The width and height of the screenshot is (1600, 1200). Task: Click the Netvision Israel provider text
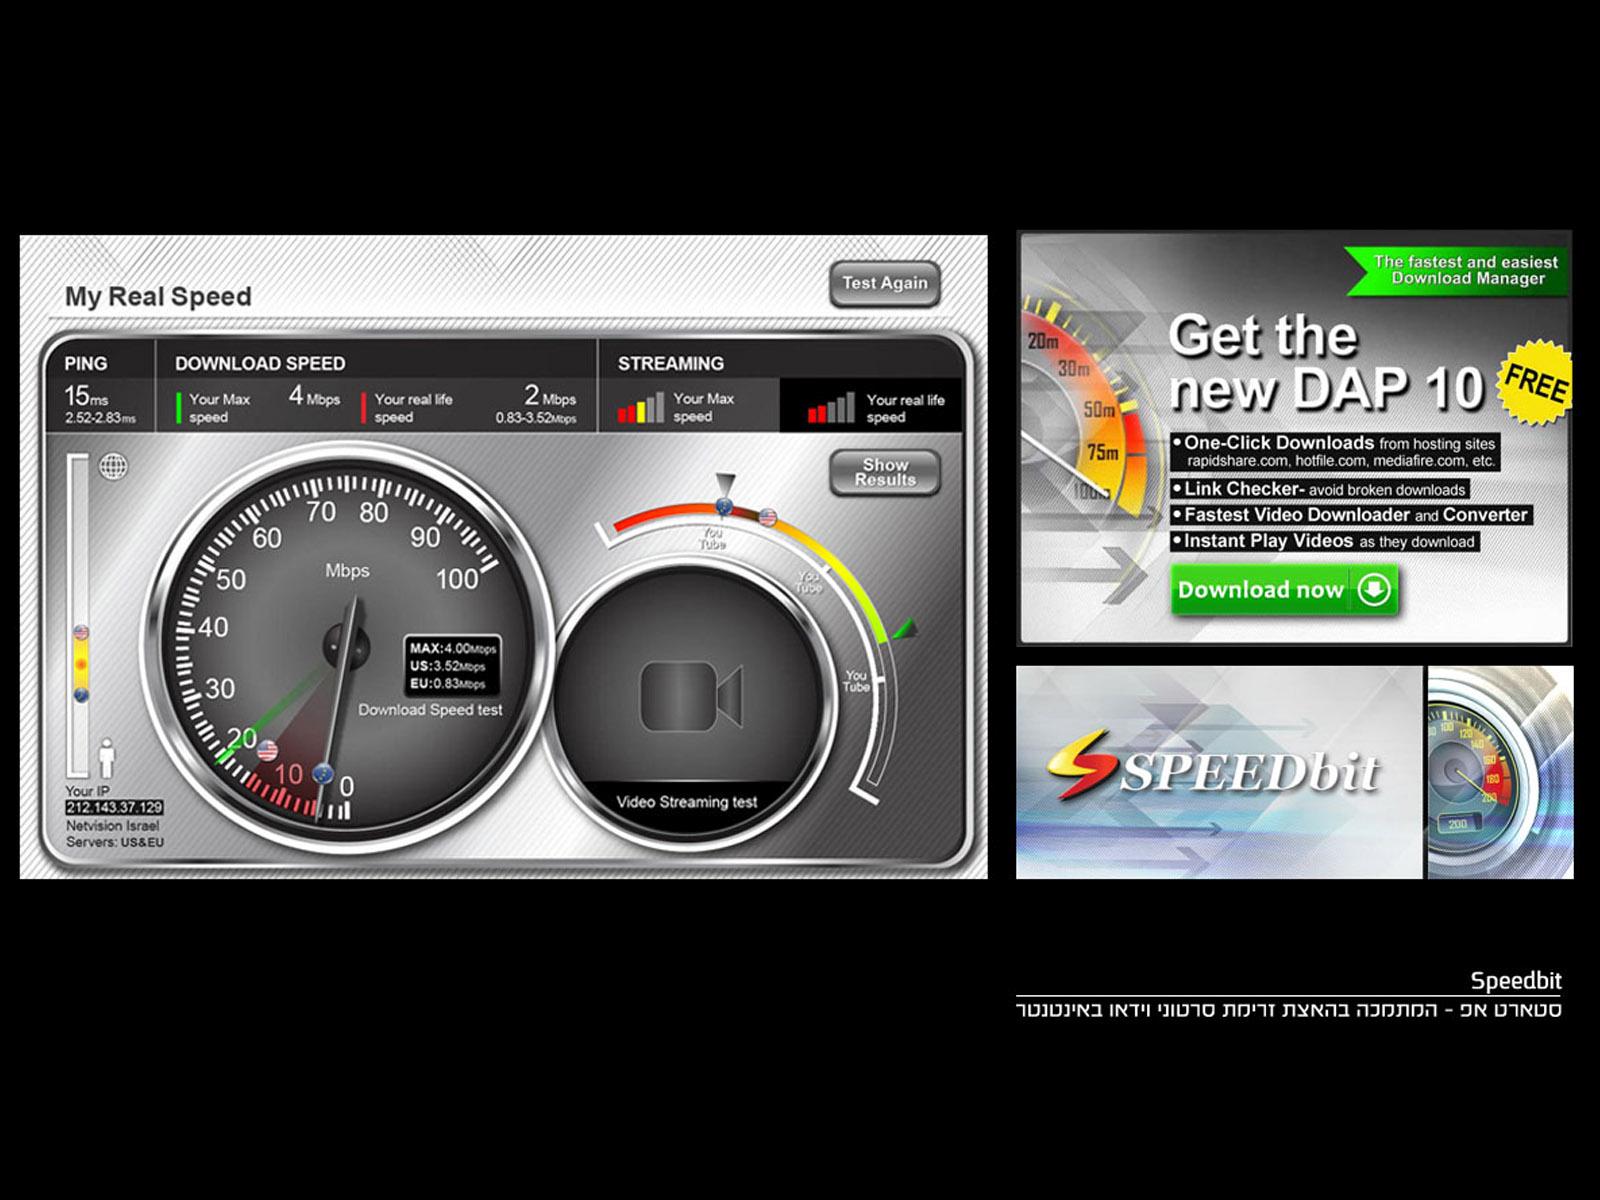tap(113, 826)
